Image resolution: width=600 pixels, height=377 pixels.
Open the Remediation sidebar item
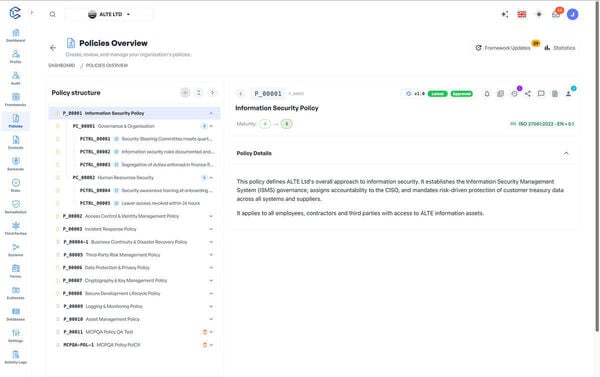tap(16, 207)
